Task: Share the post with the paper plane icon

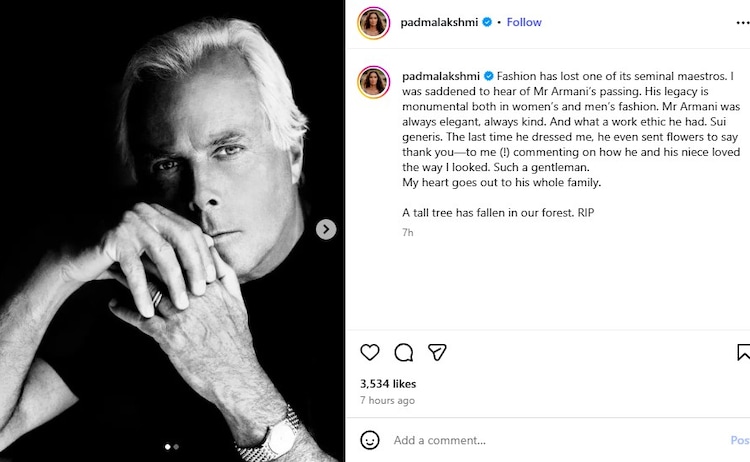Action: (x=437, y=352)
